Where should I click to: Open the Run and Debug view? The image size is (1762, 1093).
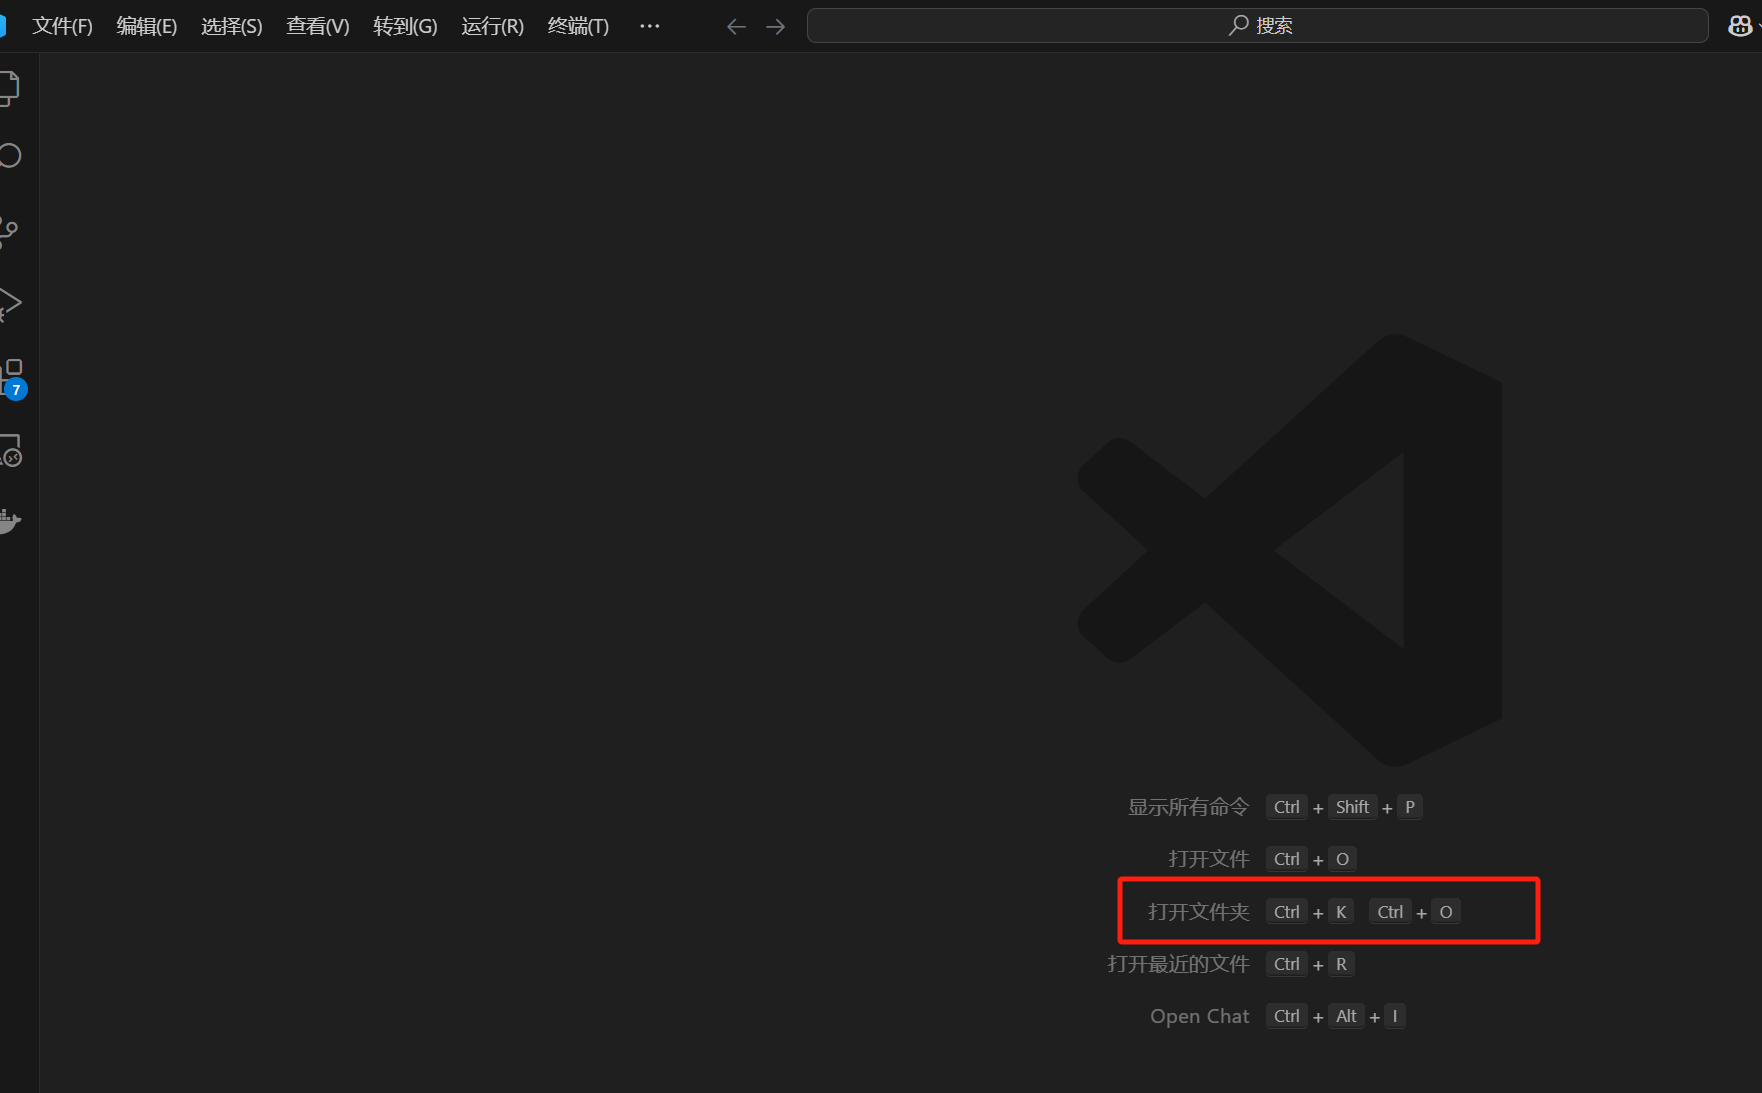pos(10,304)
